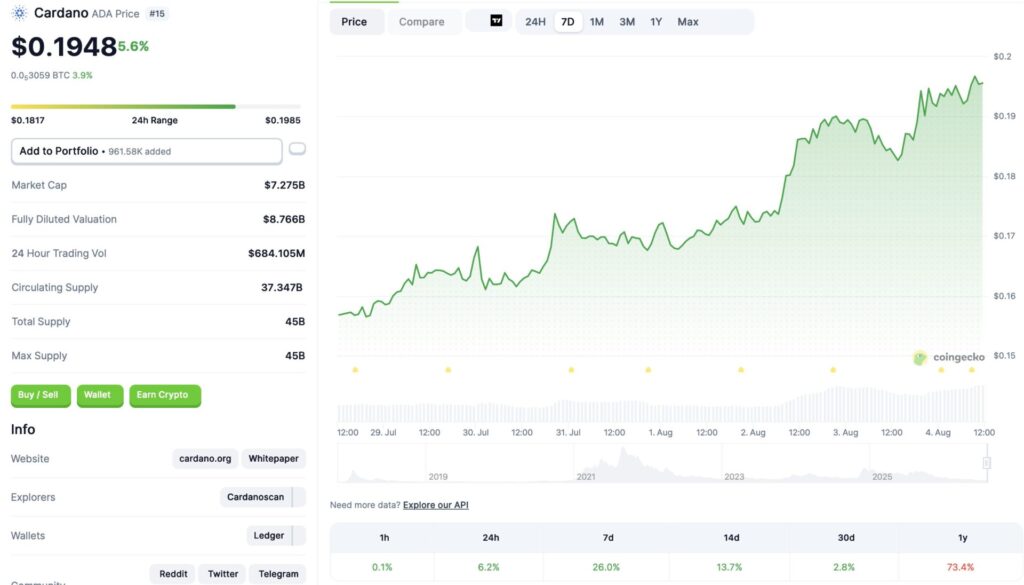Click the green Earn Crypto button
This screenshot has width=1024, height=585.
click(x=165, y=395)
